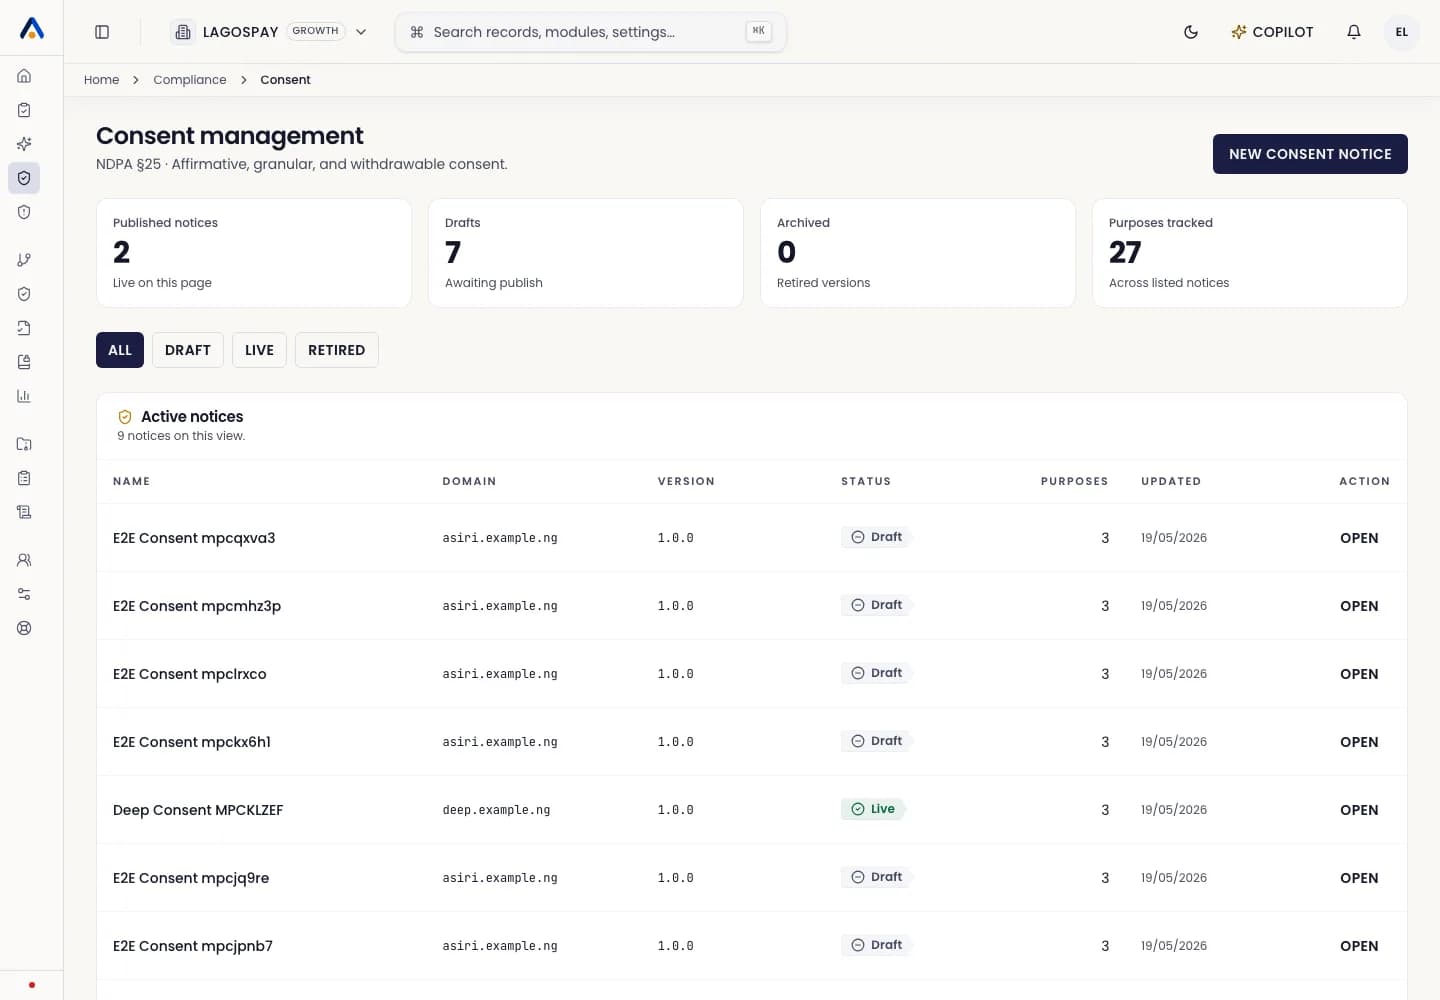Open Copilot assistant

(1272, 32)
